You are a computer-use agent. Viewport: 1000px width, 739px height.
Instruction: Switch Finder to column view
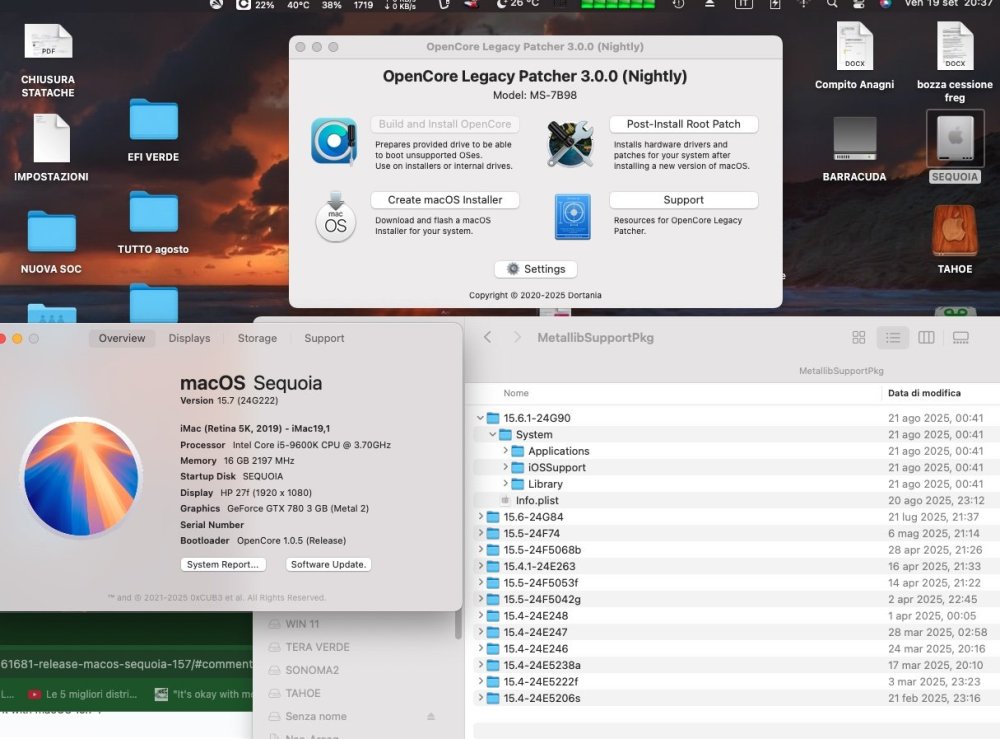tap(926, 337)
